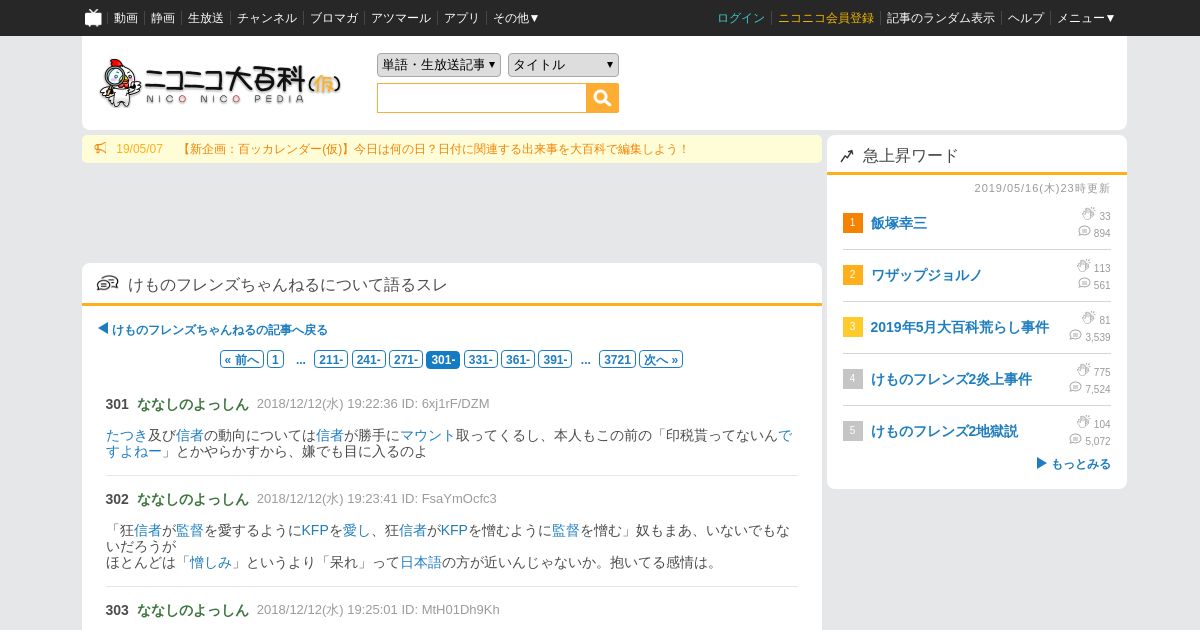The height and width of the screenshot is (630, 1200).
Task: Click rank 3 yellow badge
Action: 853,327
